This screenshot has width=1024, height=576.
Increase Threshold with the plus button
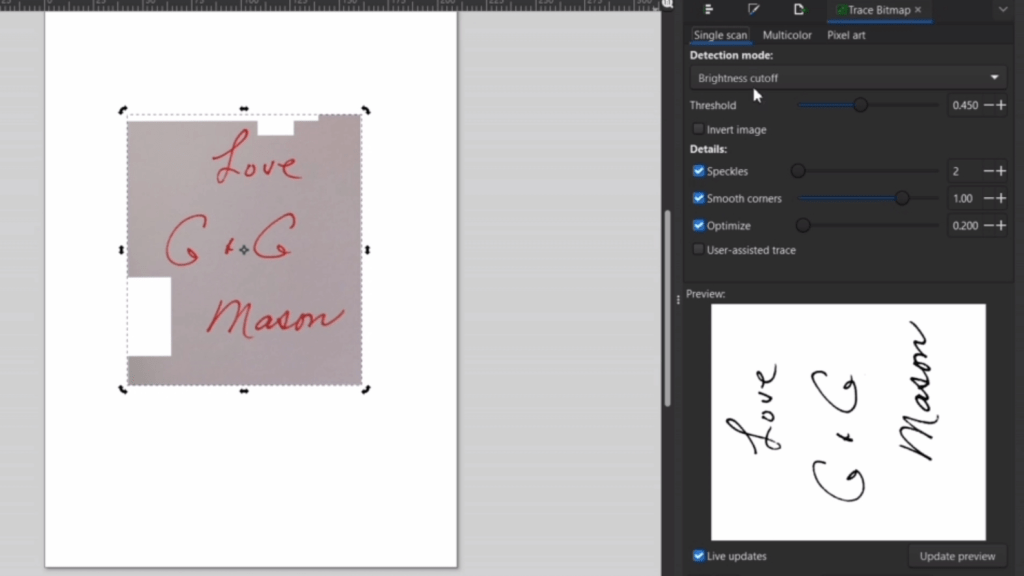[1001, 105]
